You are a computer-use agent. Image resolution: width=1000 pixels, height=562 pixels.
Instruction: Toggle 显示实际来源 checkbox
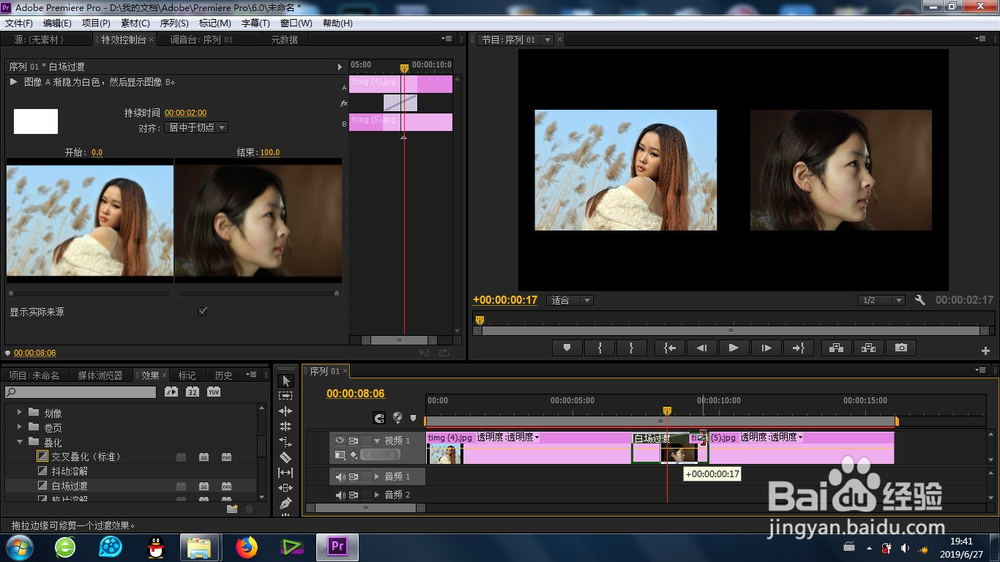(x=202, y=311)
